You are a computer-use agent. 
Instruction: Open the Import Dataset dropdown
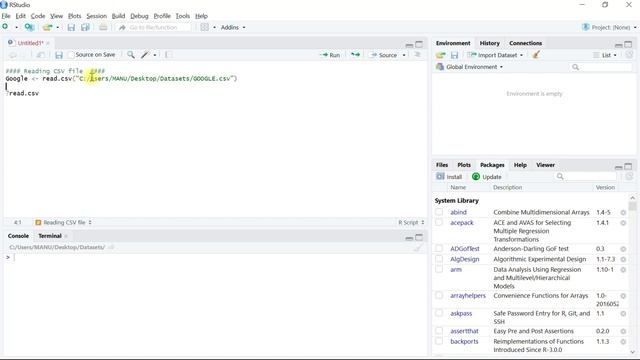coord(496,55)
